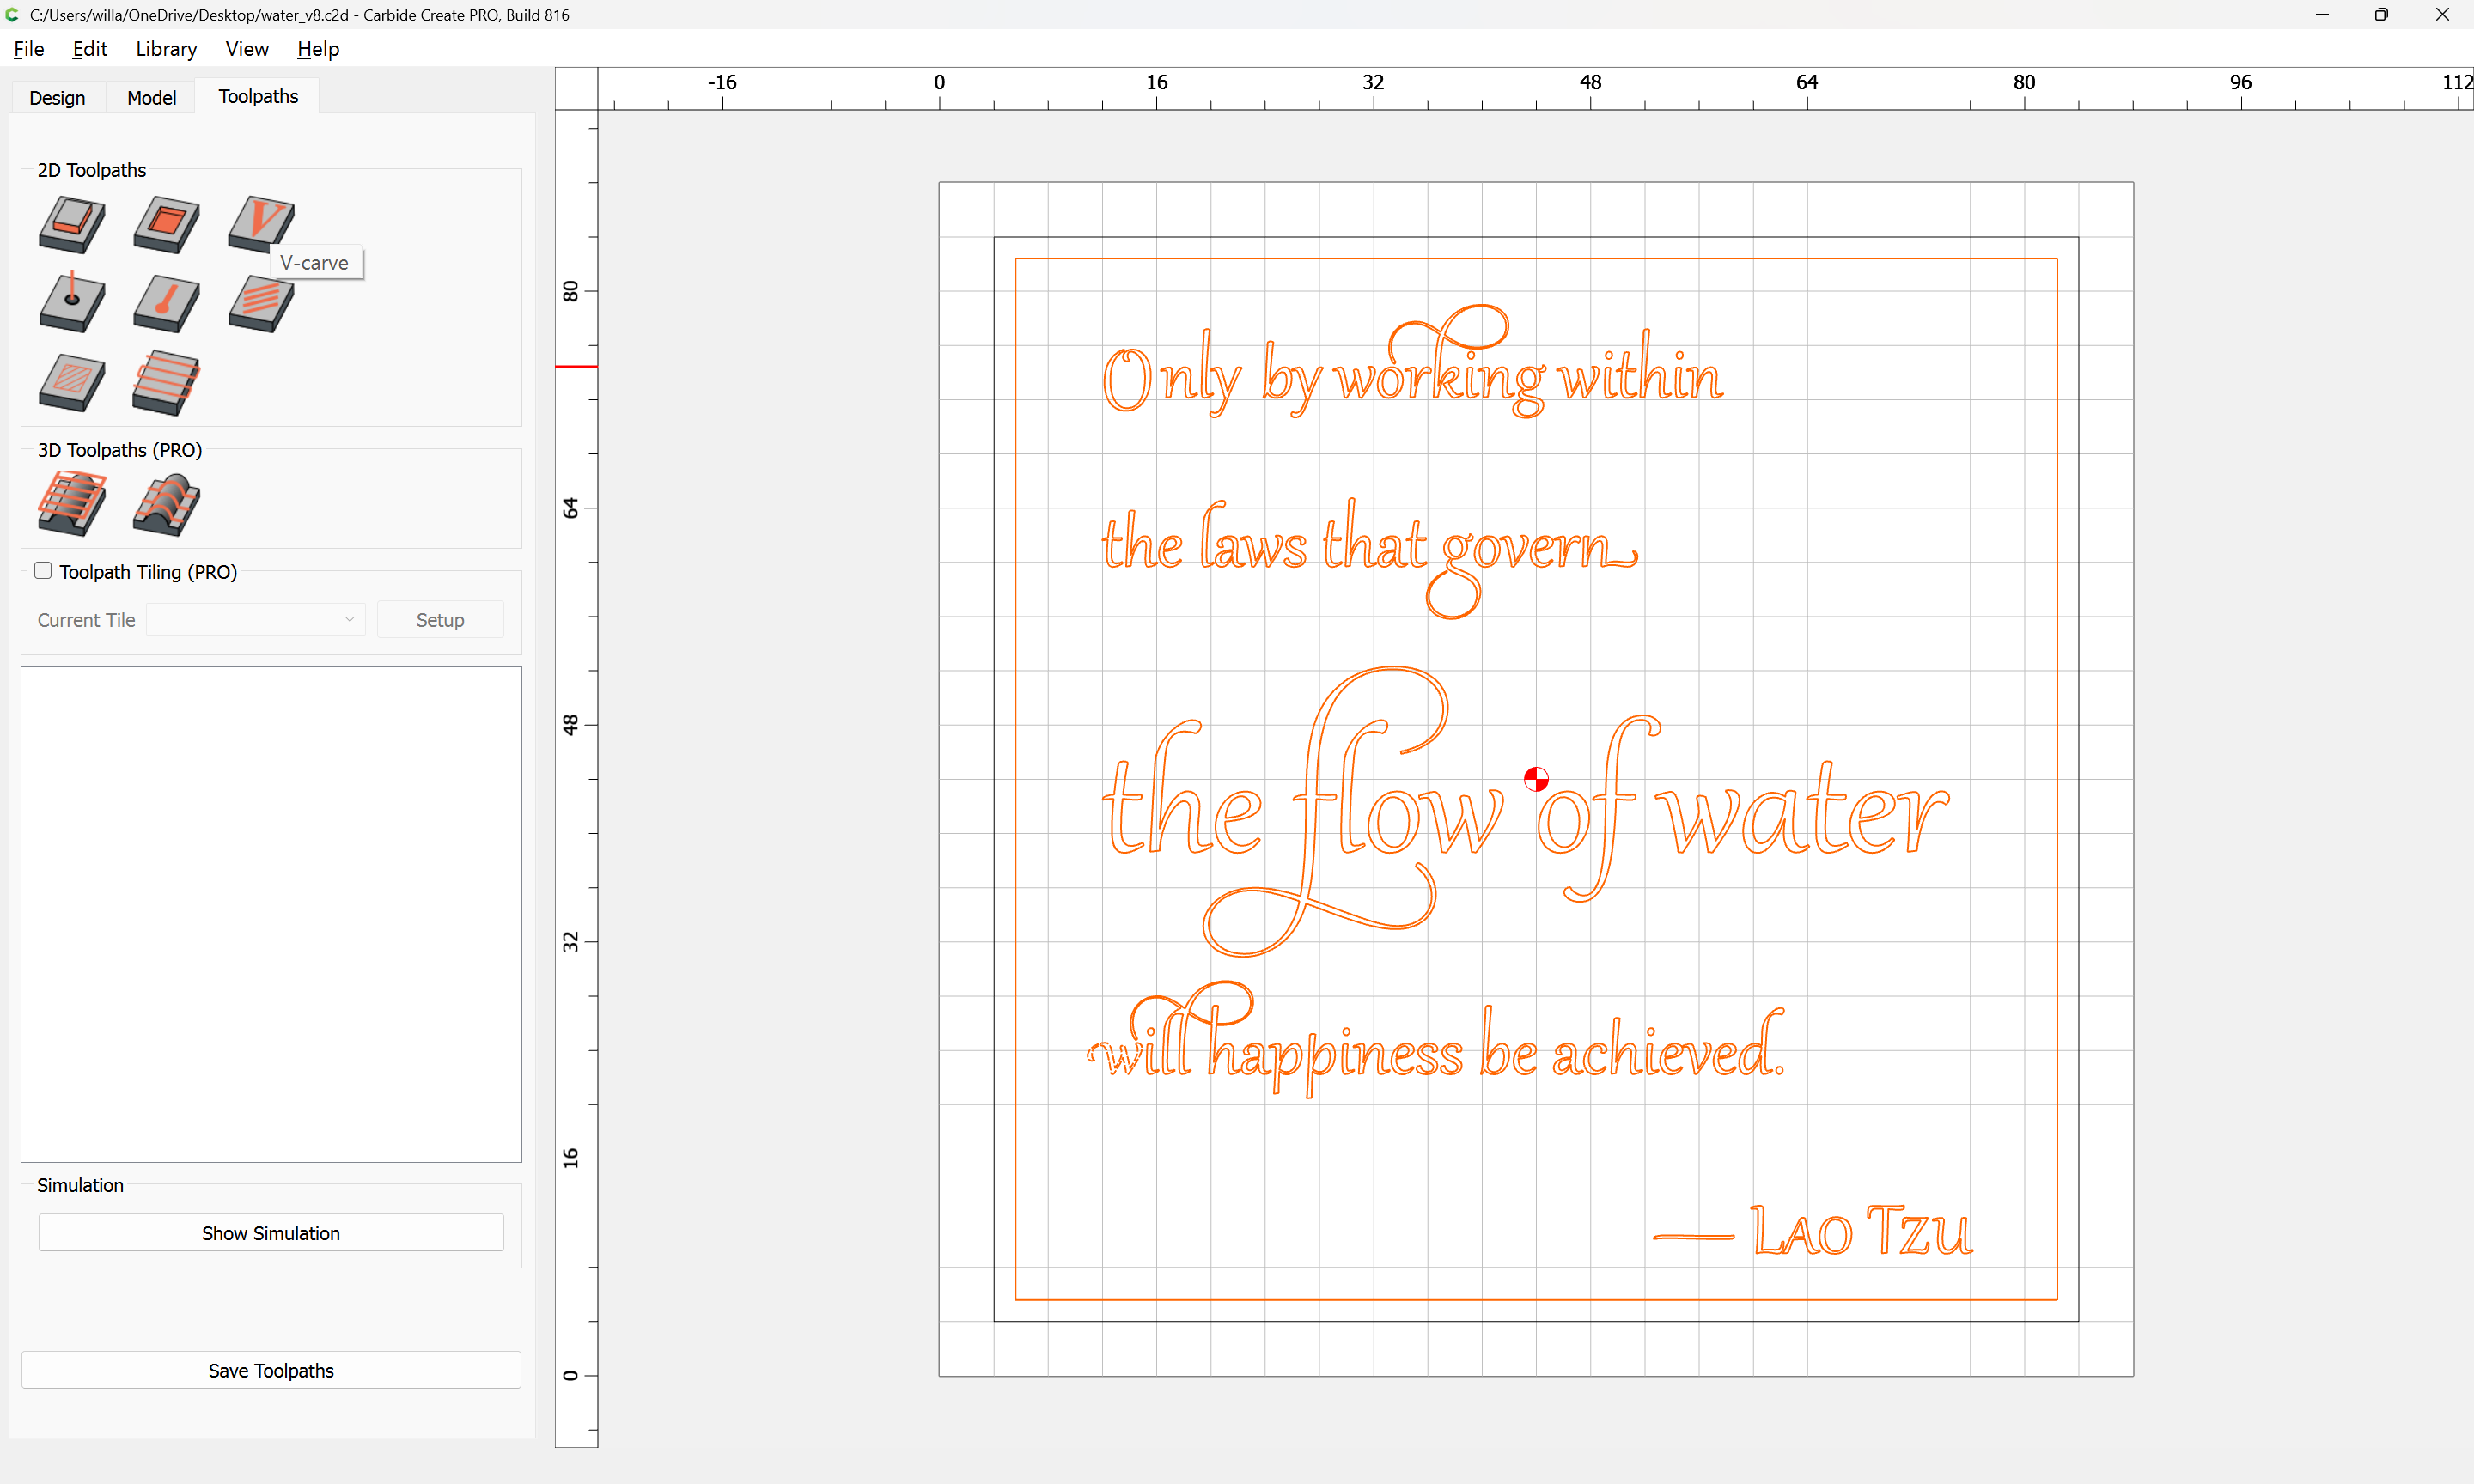Click the '3D Toolpaths (PRO)' group label
The width and height of the screenshot is (2474, 1484).
click(x=120, y=450)
